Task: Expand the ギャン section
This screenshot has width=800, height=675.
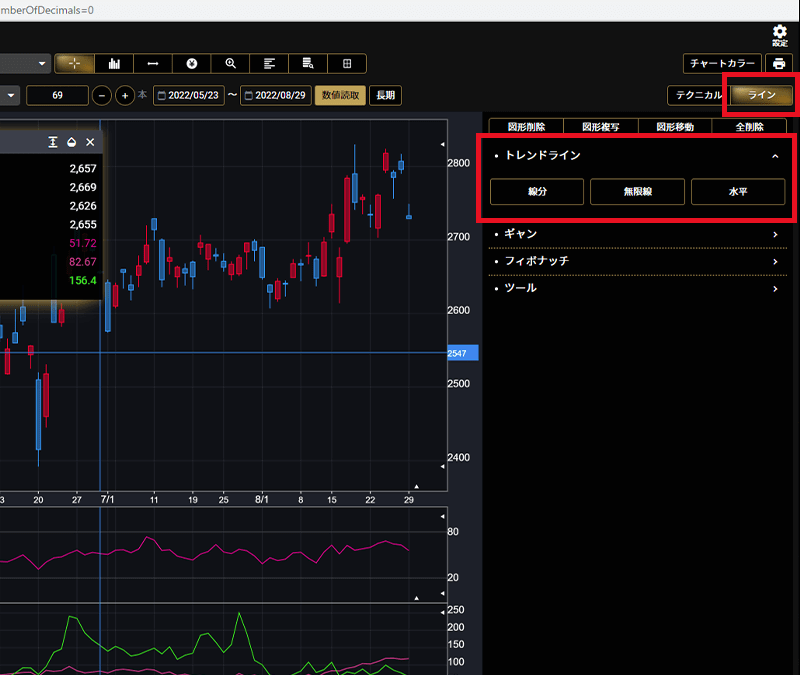Action: 638,234
